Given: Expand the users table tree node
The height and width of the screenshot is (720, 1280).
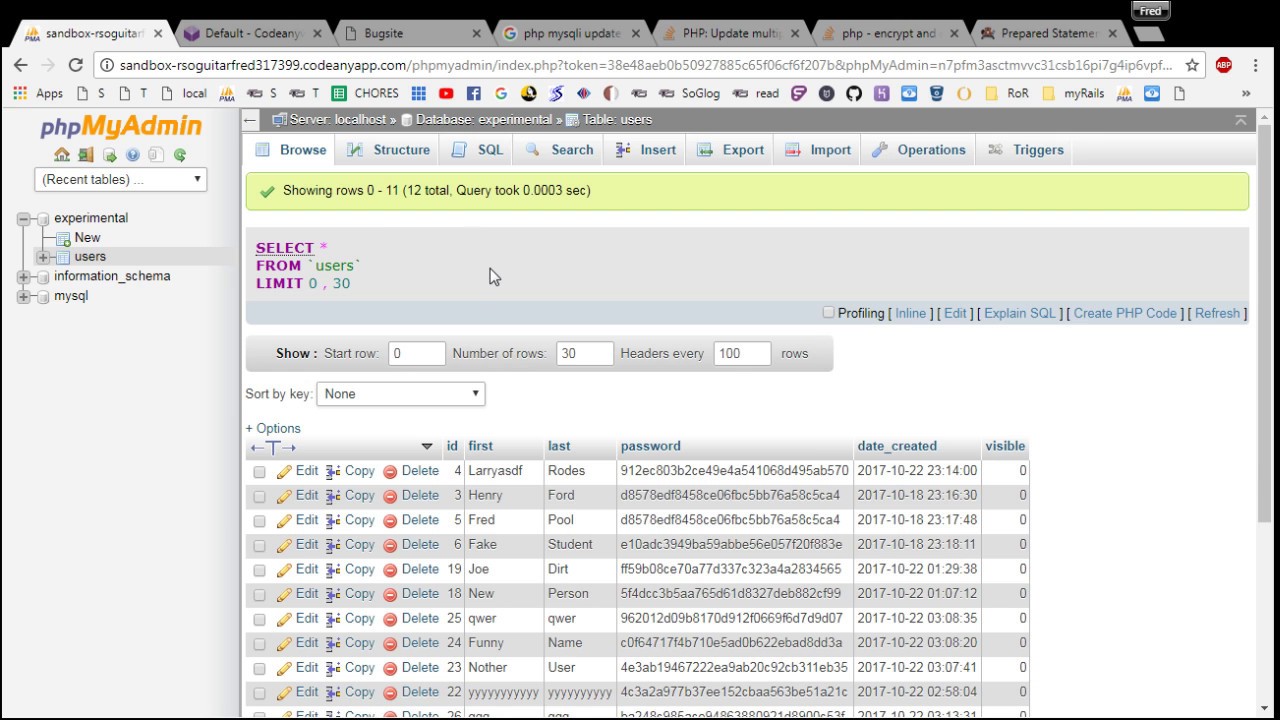Looking at the screenshot, I should click(x=43, y=257).
